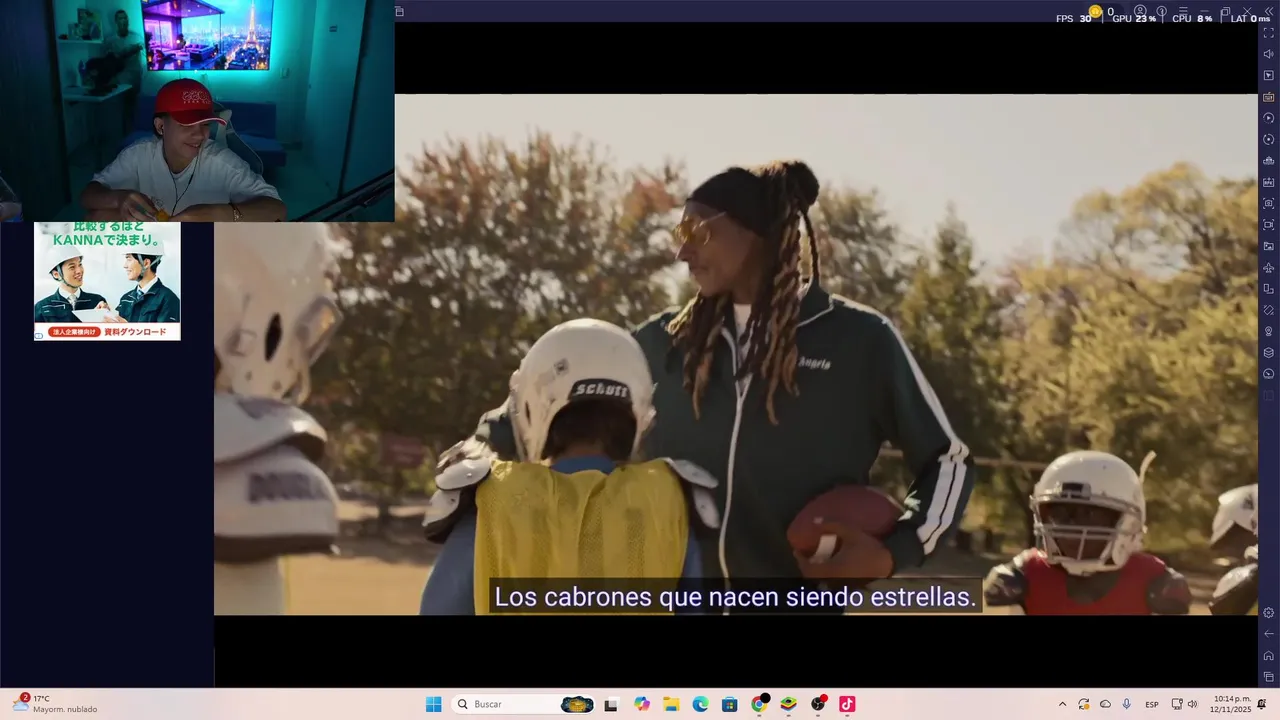Open the BlueStacks hamburger menu
The image size is (1280, 720).
coord(1183,11)
